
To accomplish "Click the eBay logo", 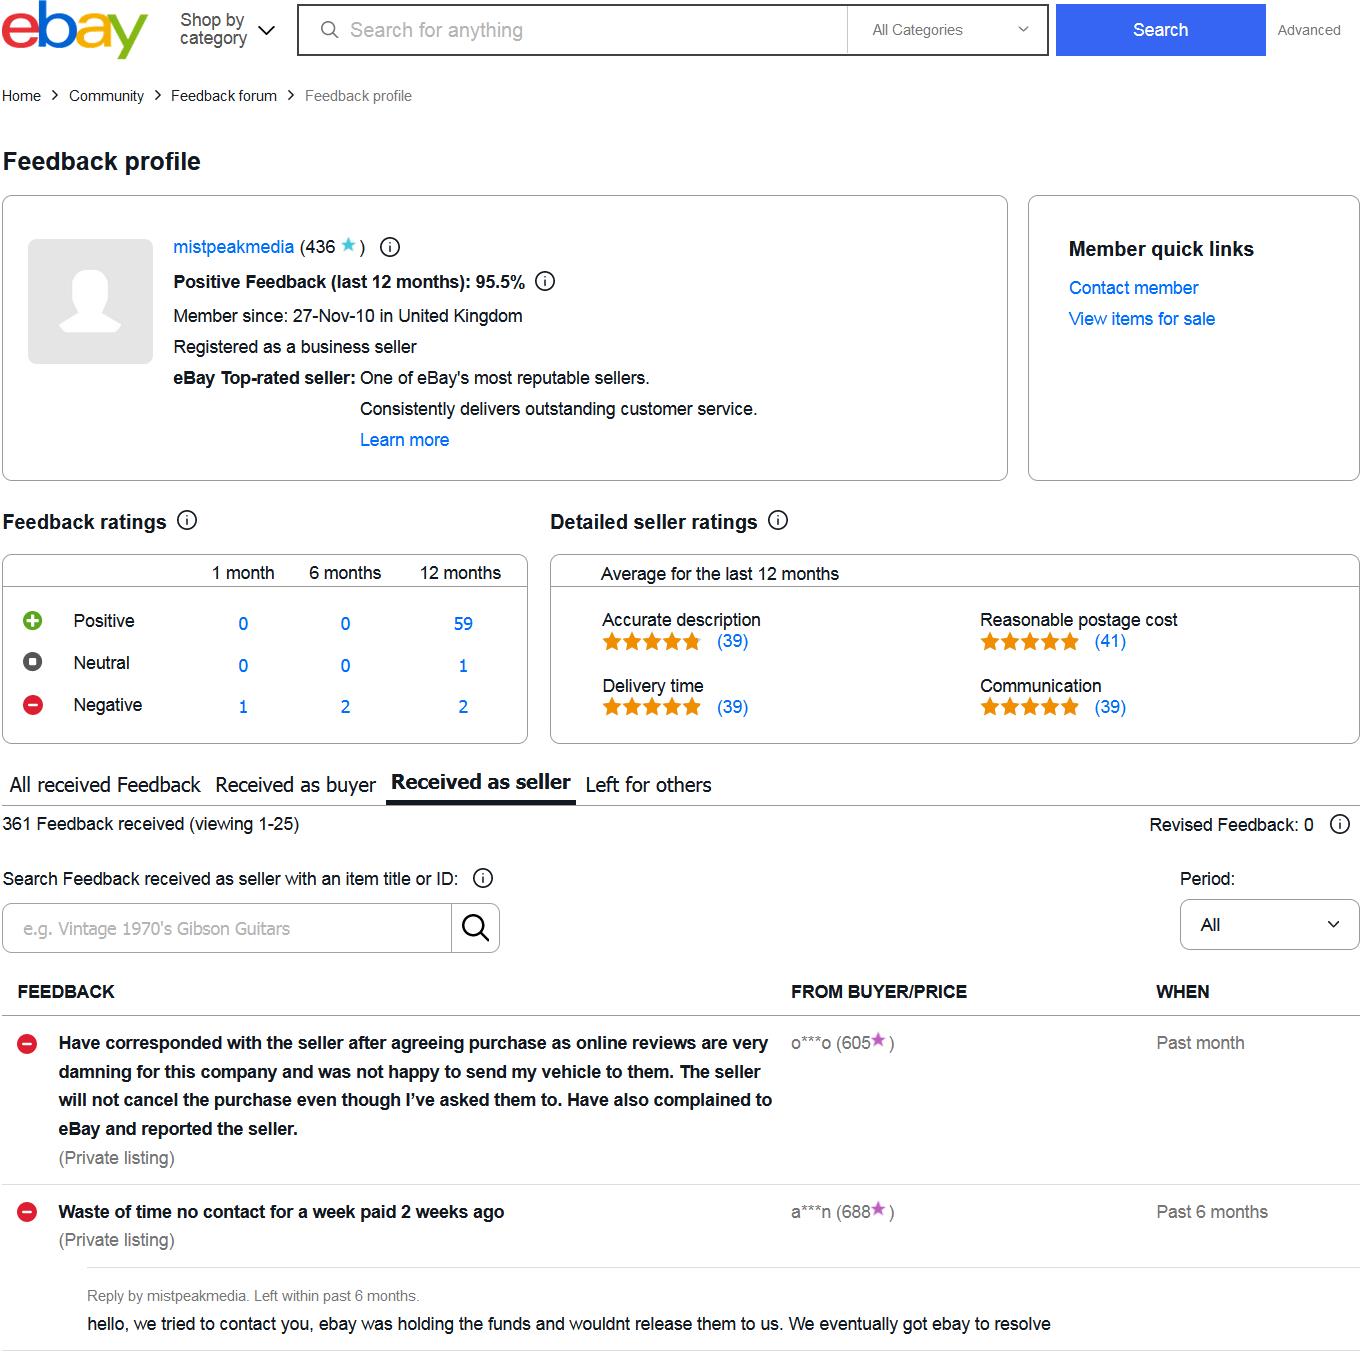I will [x=75, y=29].
